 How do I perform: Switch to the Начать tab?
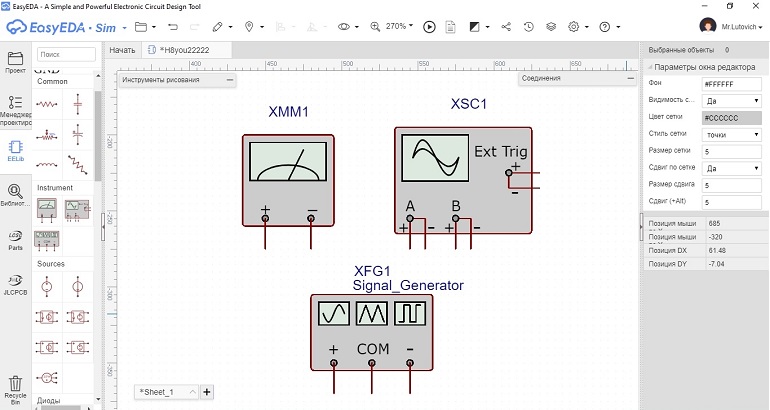(122, 50)
